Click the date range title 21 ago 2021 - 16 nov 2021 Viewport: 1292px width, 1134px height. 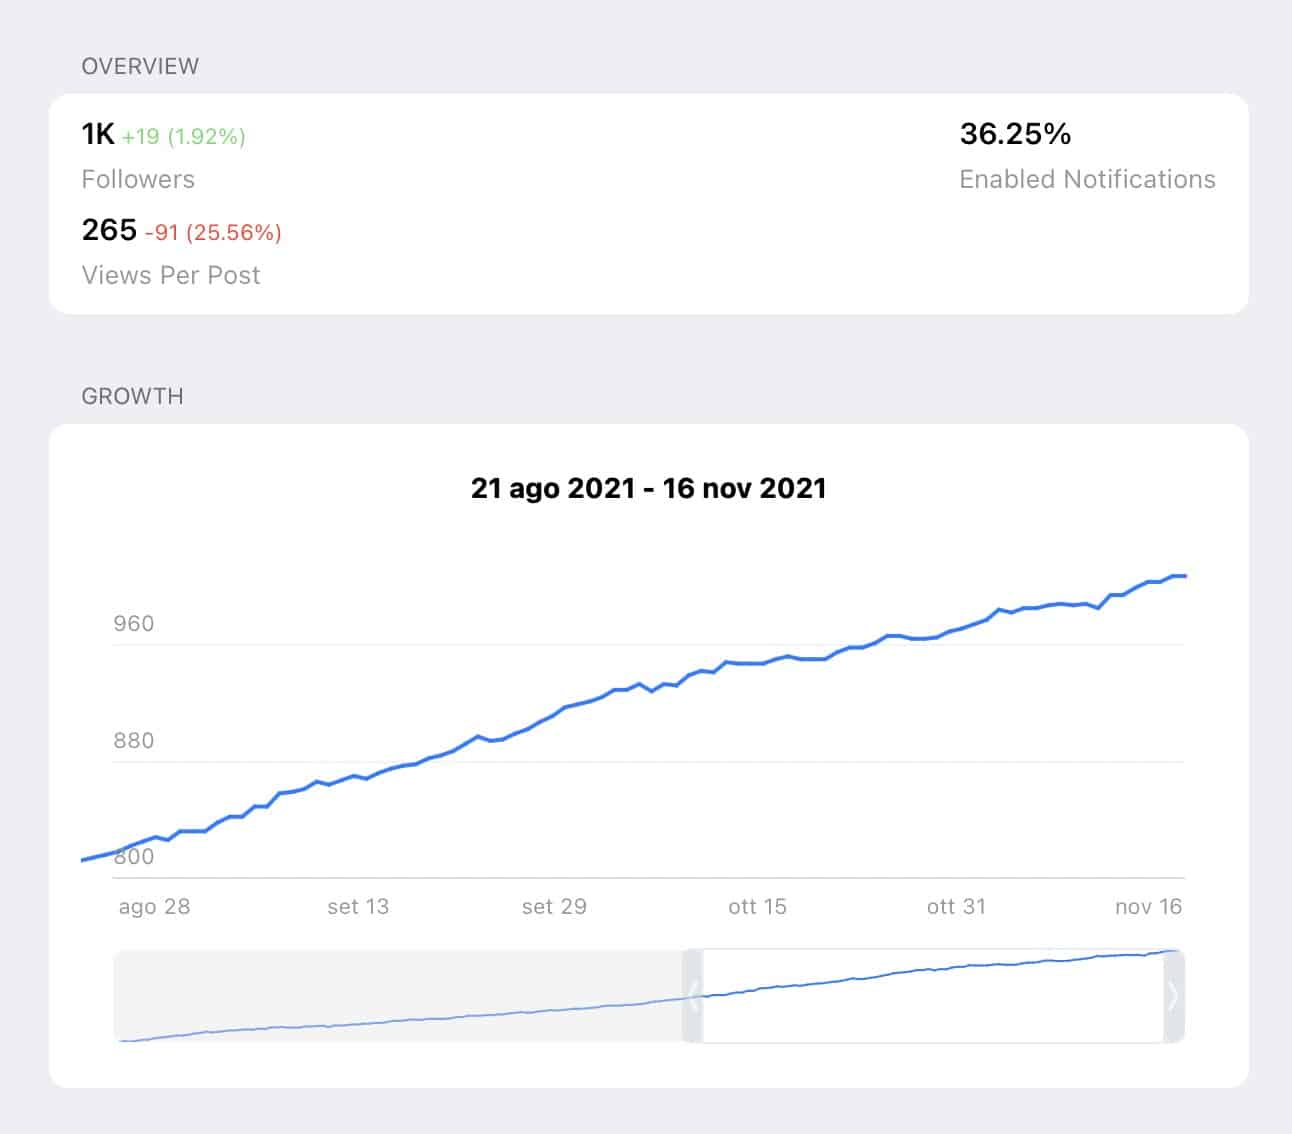648,488
